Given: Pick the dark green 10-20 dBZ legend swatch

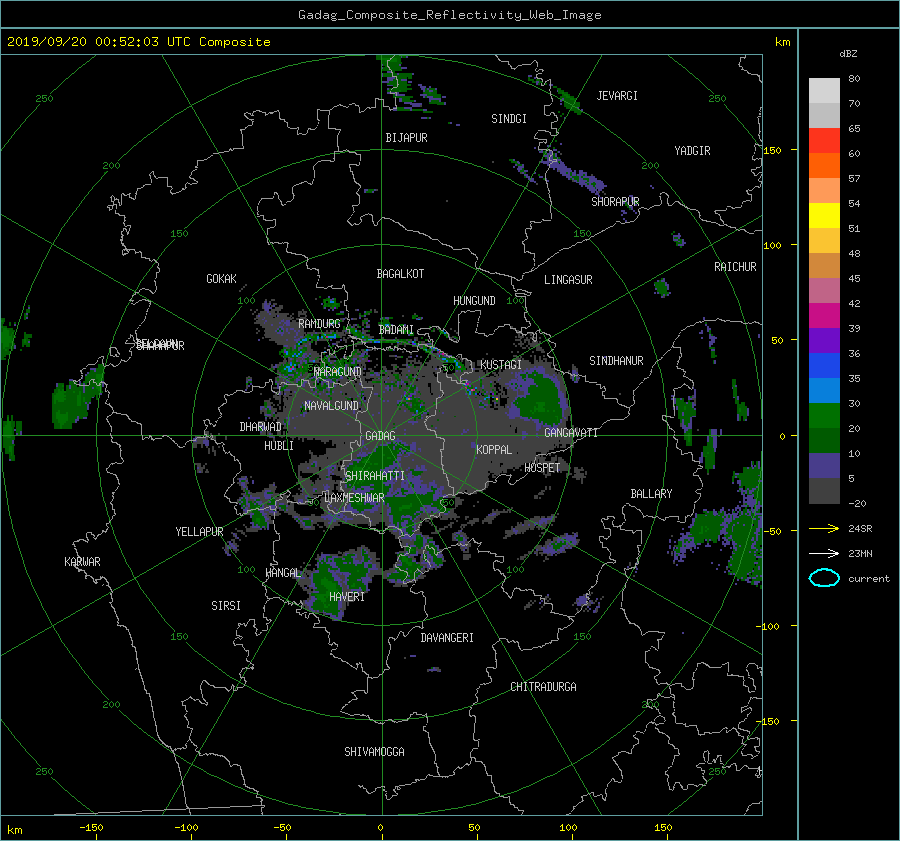Looking at the screenshot, I should (824, 440).
